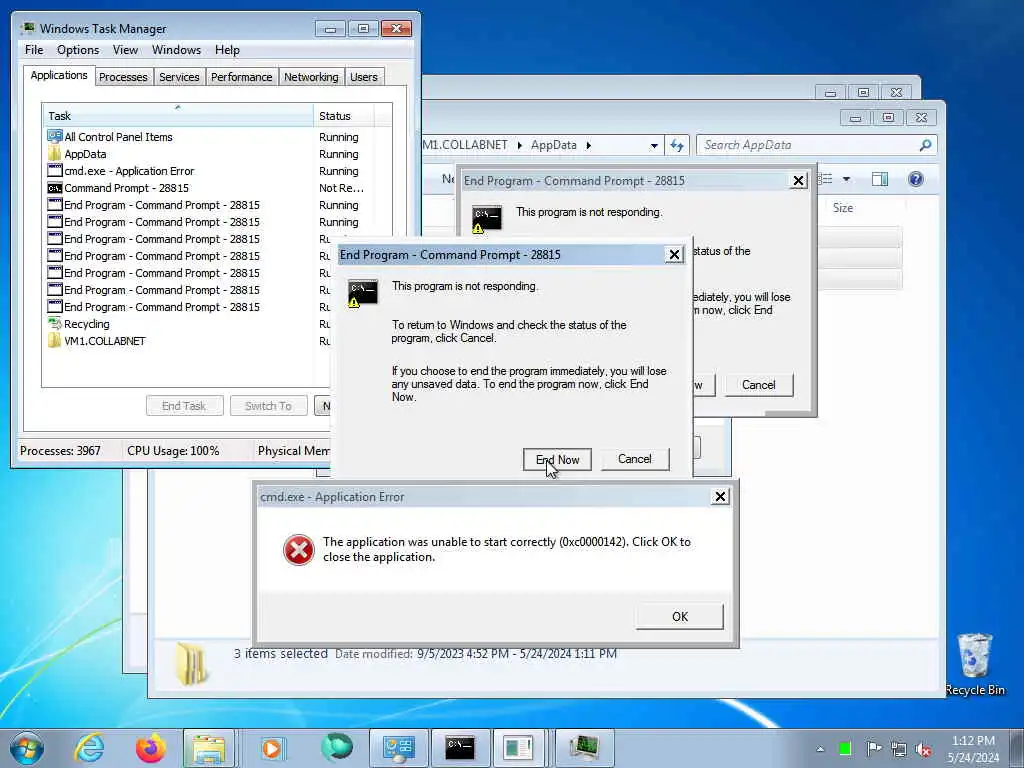Sort tasks by the Task column header
Image resolution: width=1024 pixels, height=768 pixels.
coord(178,116)
